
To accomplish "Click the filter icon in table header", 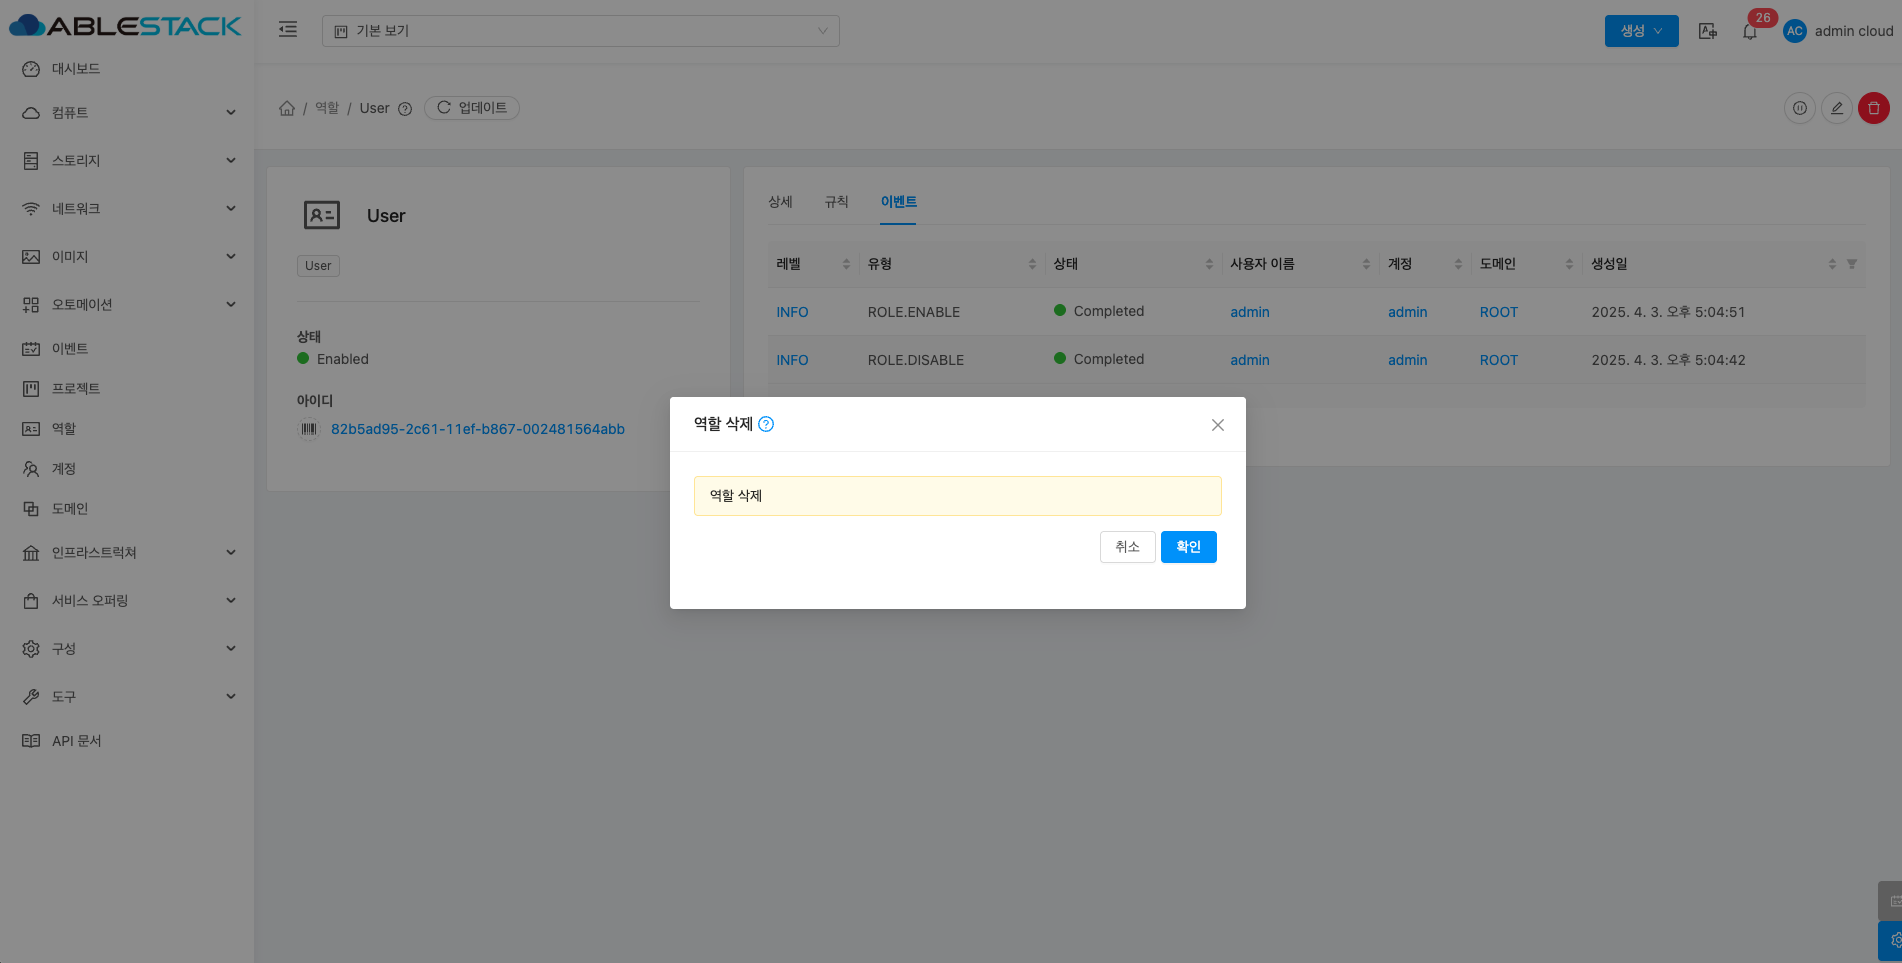I will (1851, 264).
